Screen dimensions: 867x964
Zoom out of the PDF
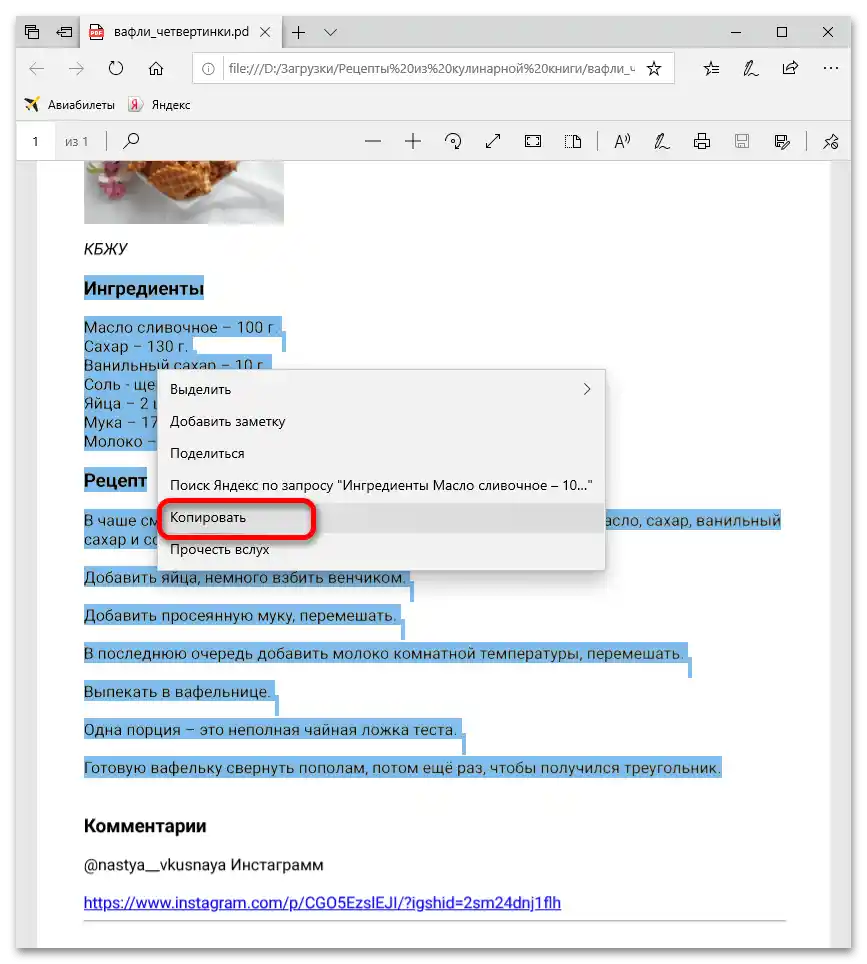click(373, 141)
